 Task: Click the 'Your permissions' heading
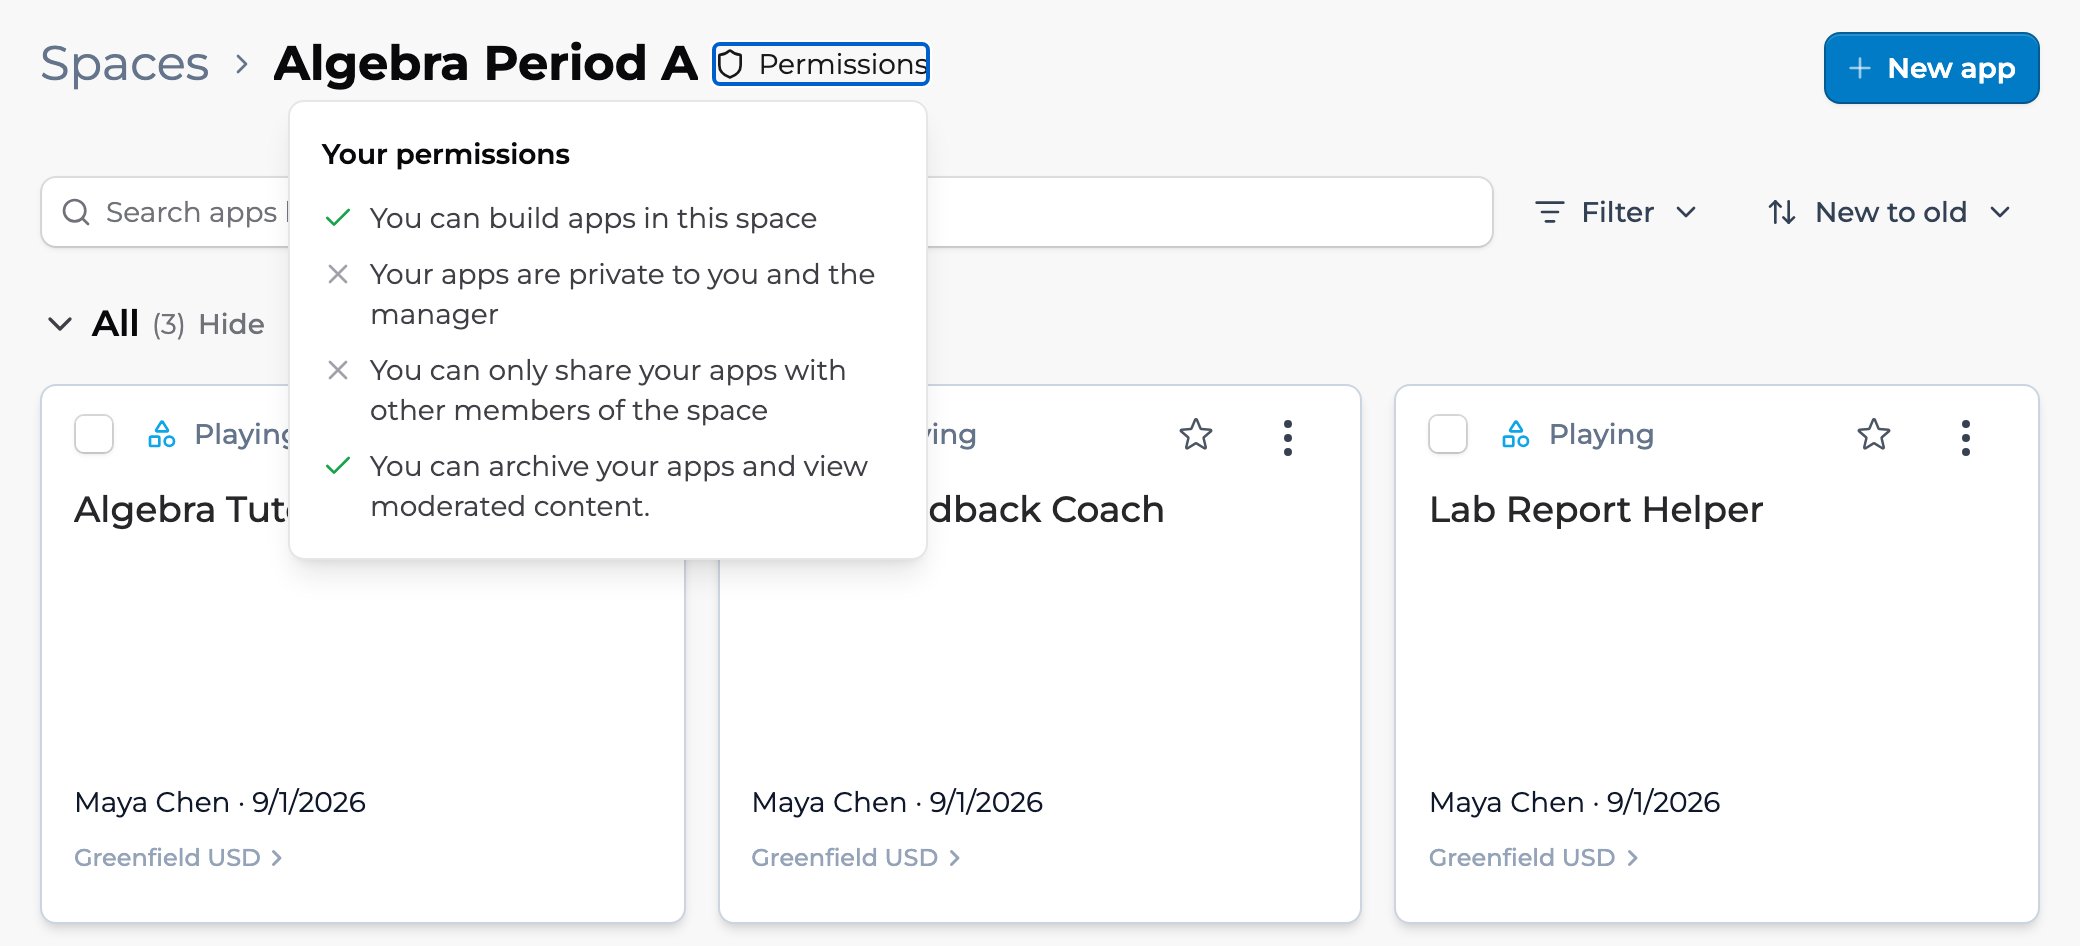(446, 154)
